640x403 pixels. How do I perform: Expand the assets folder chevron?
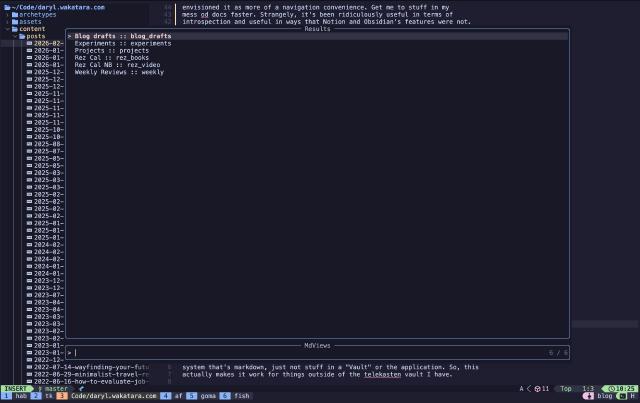(x=8, y=22)
